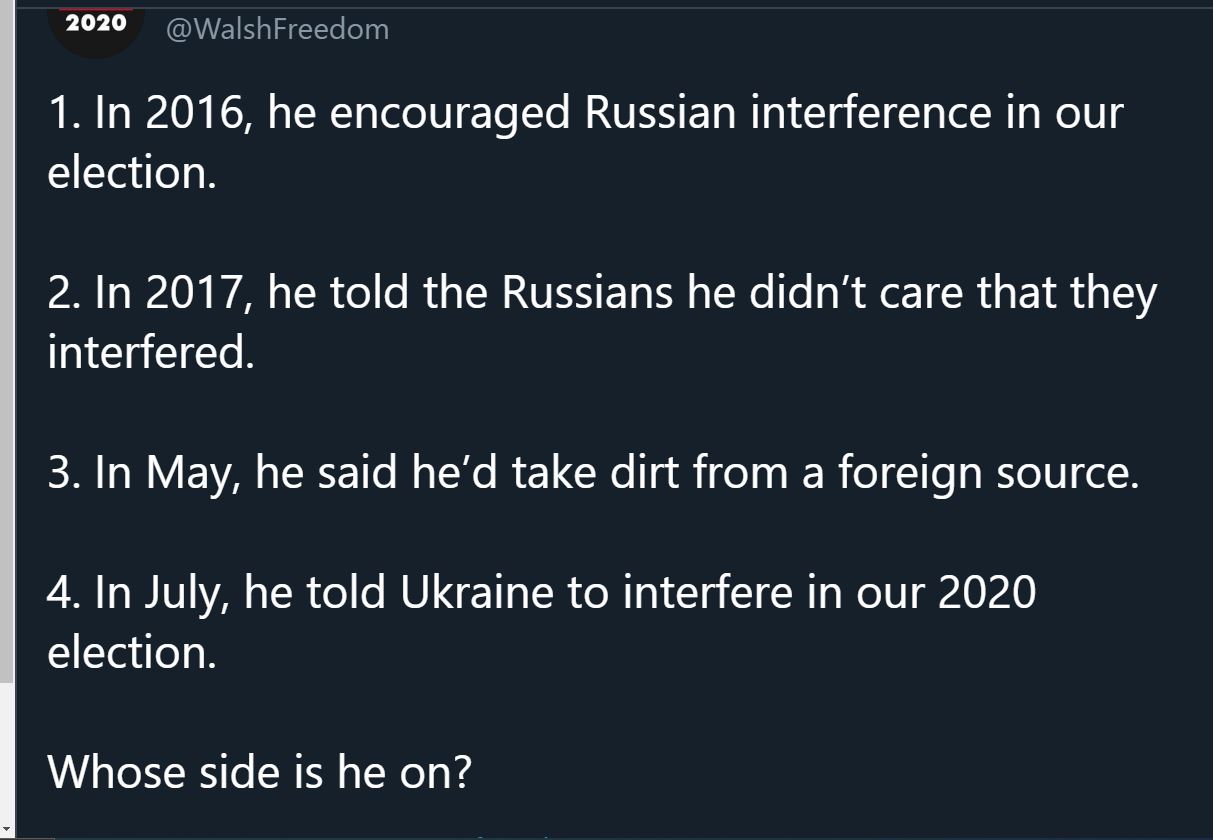Viewport: 1213px width, 840px height.
Task: Click the tweet line starting "1. In 2016"
Action: pyautogui.click(x=585, y=113)
